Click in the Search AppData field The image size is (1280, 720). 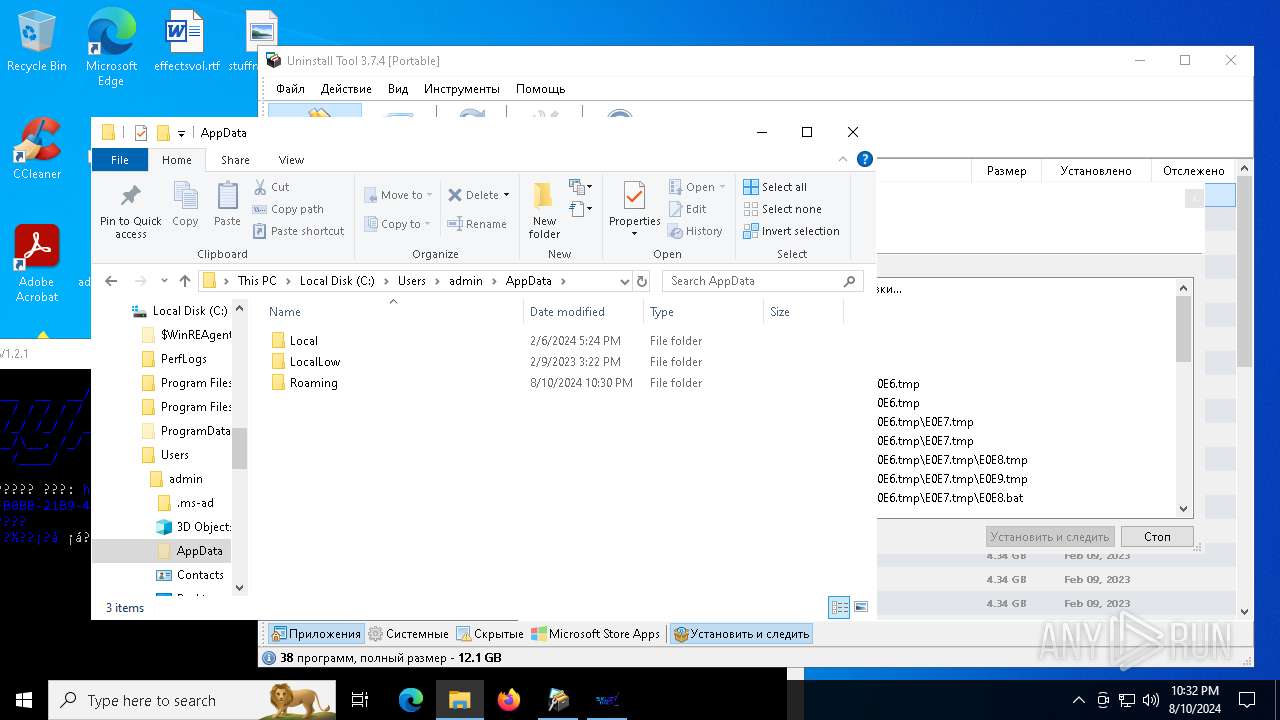pyautogui.click(x=762, y=281)
